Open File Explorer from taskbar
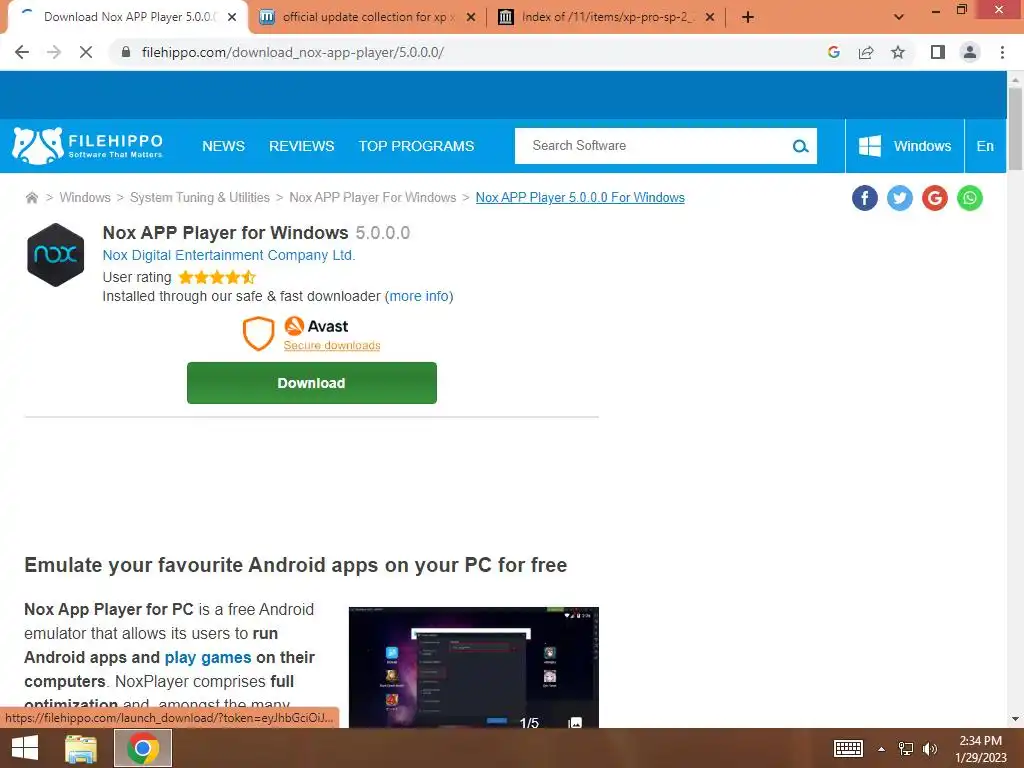 click(81, 748)
